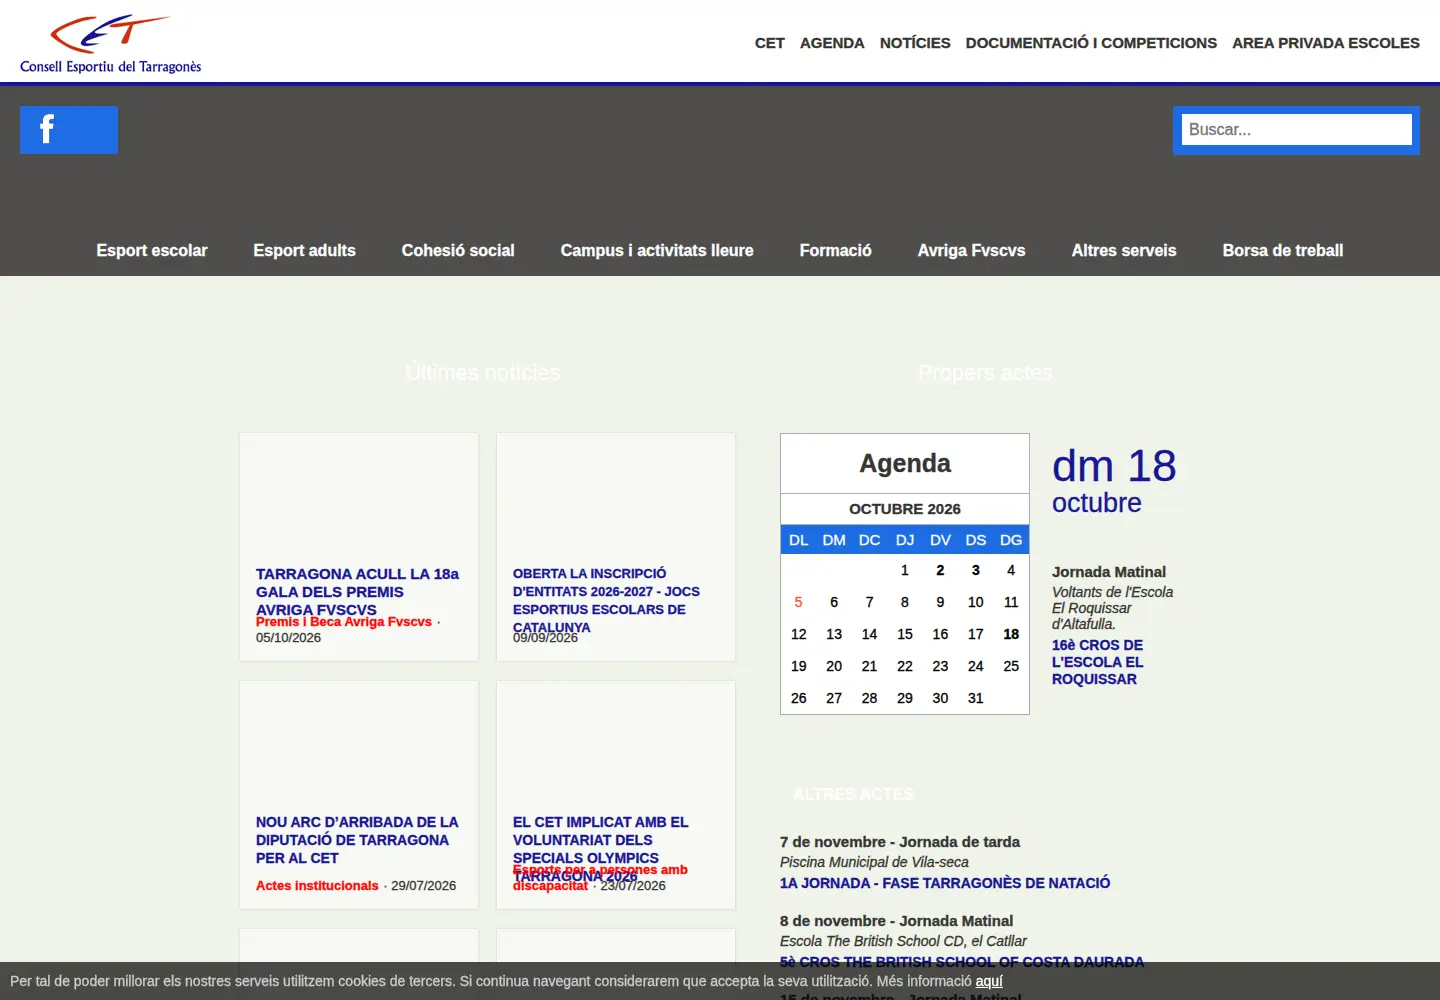Select day 18 in the Agenda calendar
Screen dimensions: 1440x1000
point(1011,634)
